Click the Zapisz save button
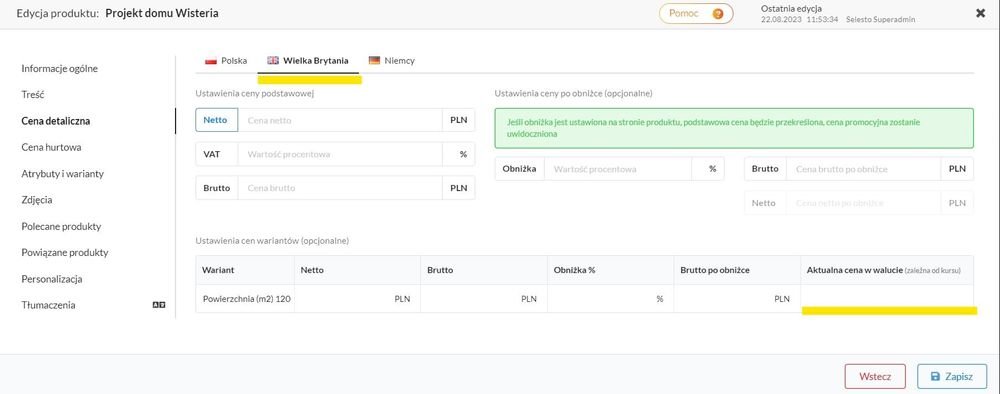Screen dimensions: 1000x394 click(952, 376)
